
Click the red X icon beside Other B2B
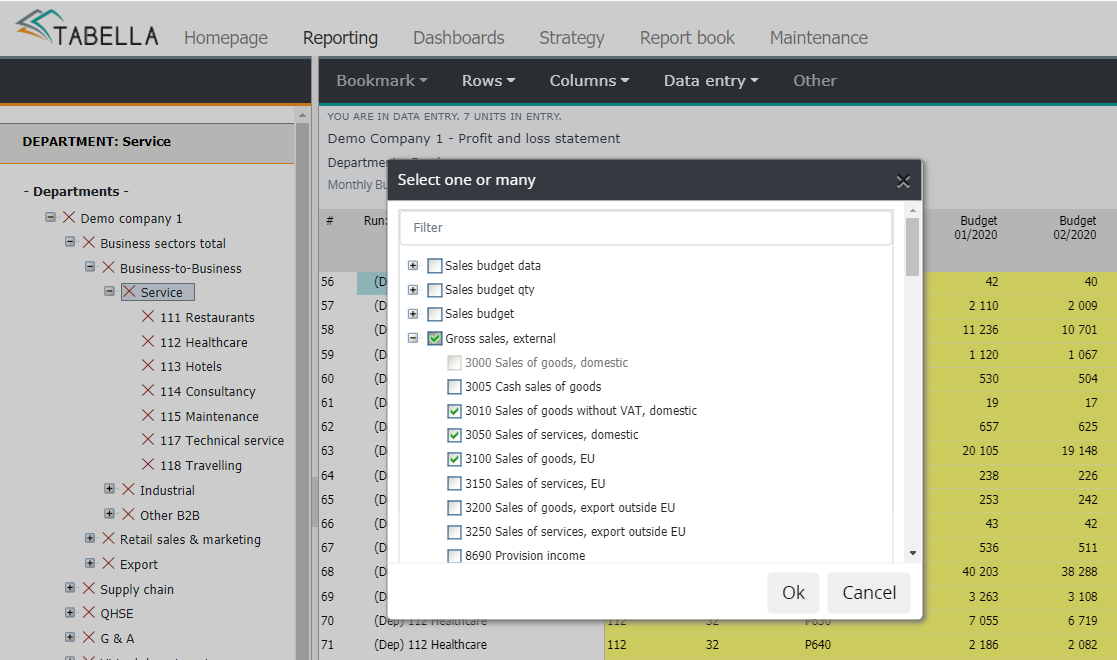[128, 515]
